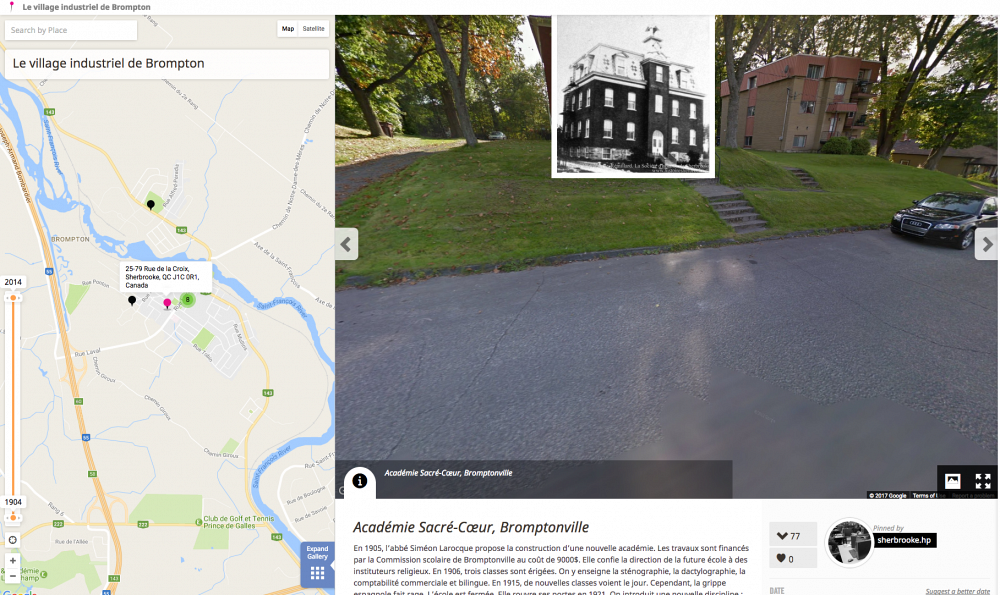Adjust the 2014 upper timeline slider handle
The height and width of the screenshot is (595, 1000).
pyautogui.click(x=13, y=298)
